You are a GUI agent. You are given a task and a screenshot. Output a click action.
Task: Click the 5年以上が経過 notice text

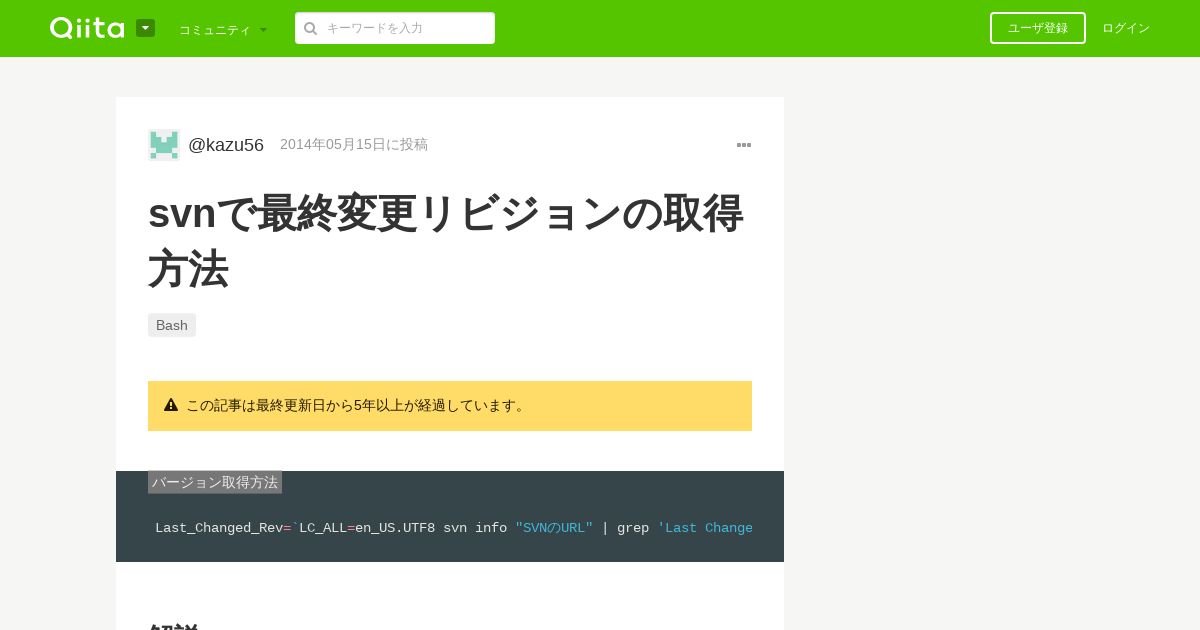[357, 405]
